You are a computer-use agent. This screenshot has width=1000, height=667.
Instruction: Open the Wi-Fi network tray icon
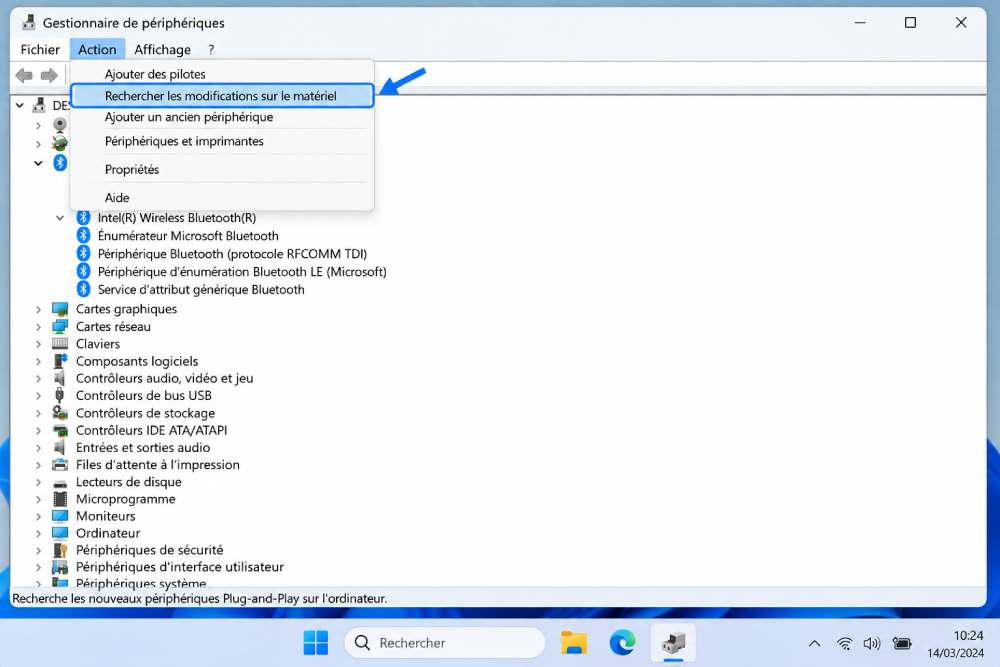point(844,643)
